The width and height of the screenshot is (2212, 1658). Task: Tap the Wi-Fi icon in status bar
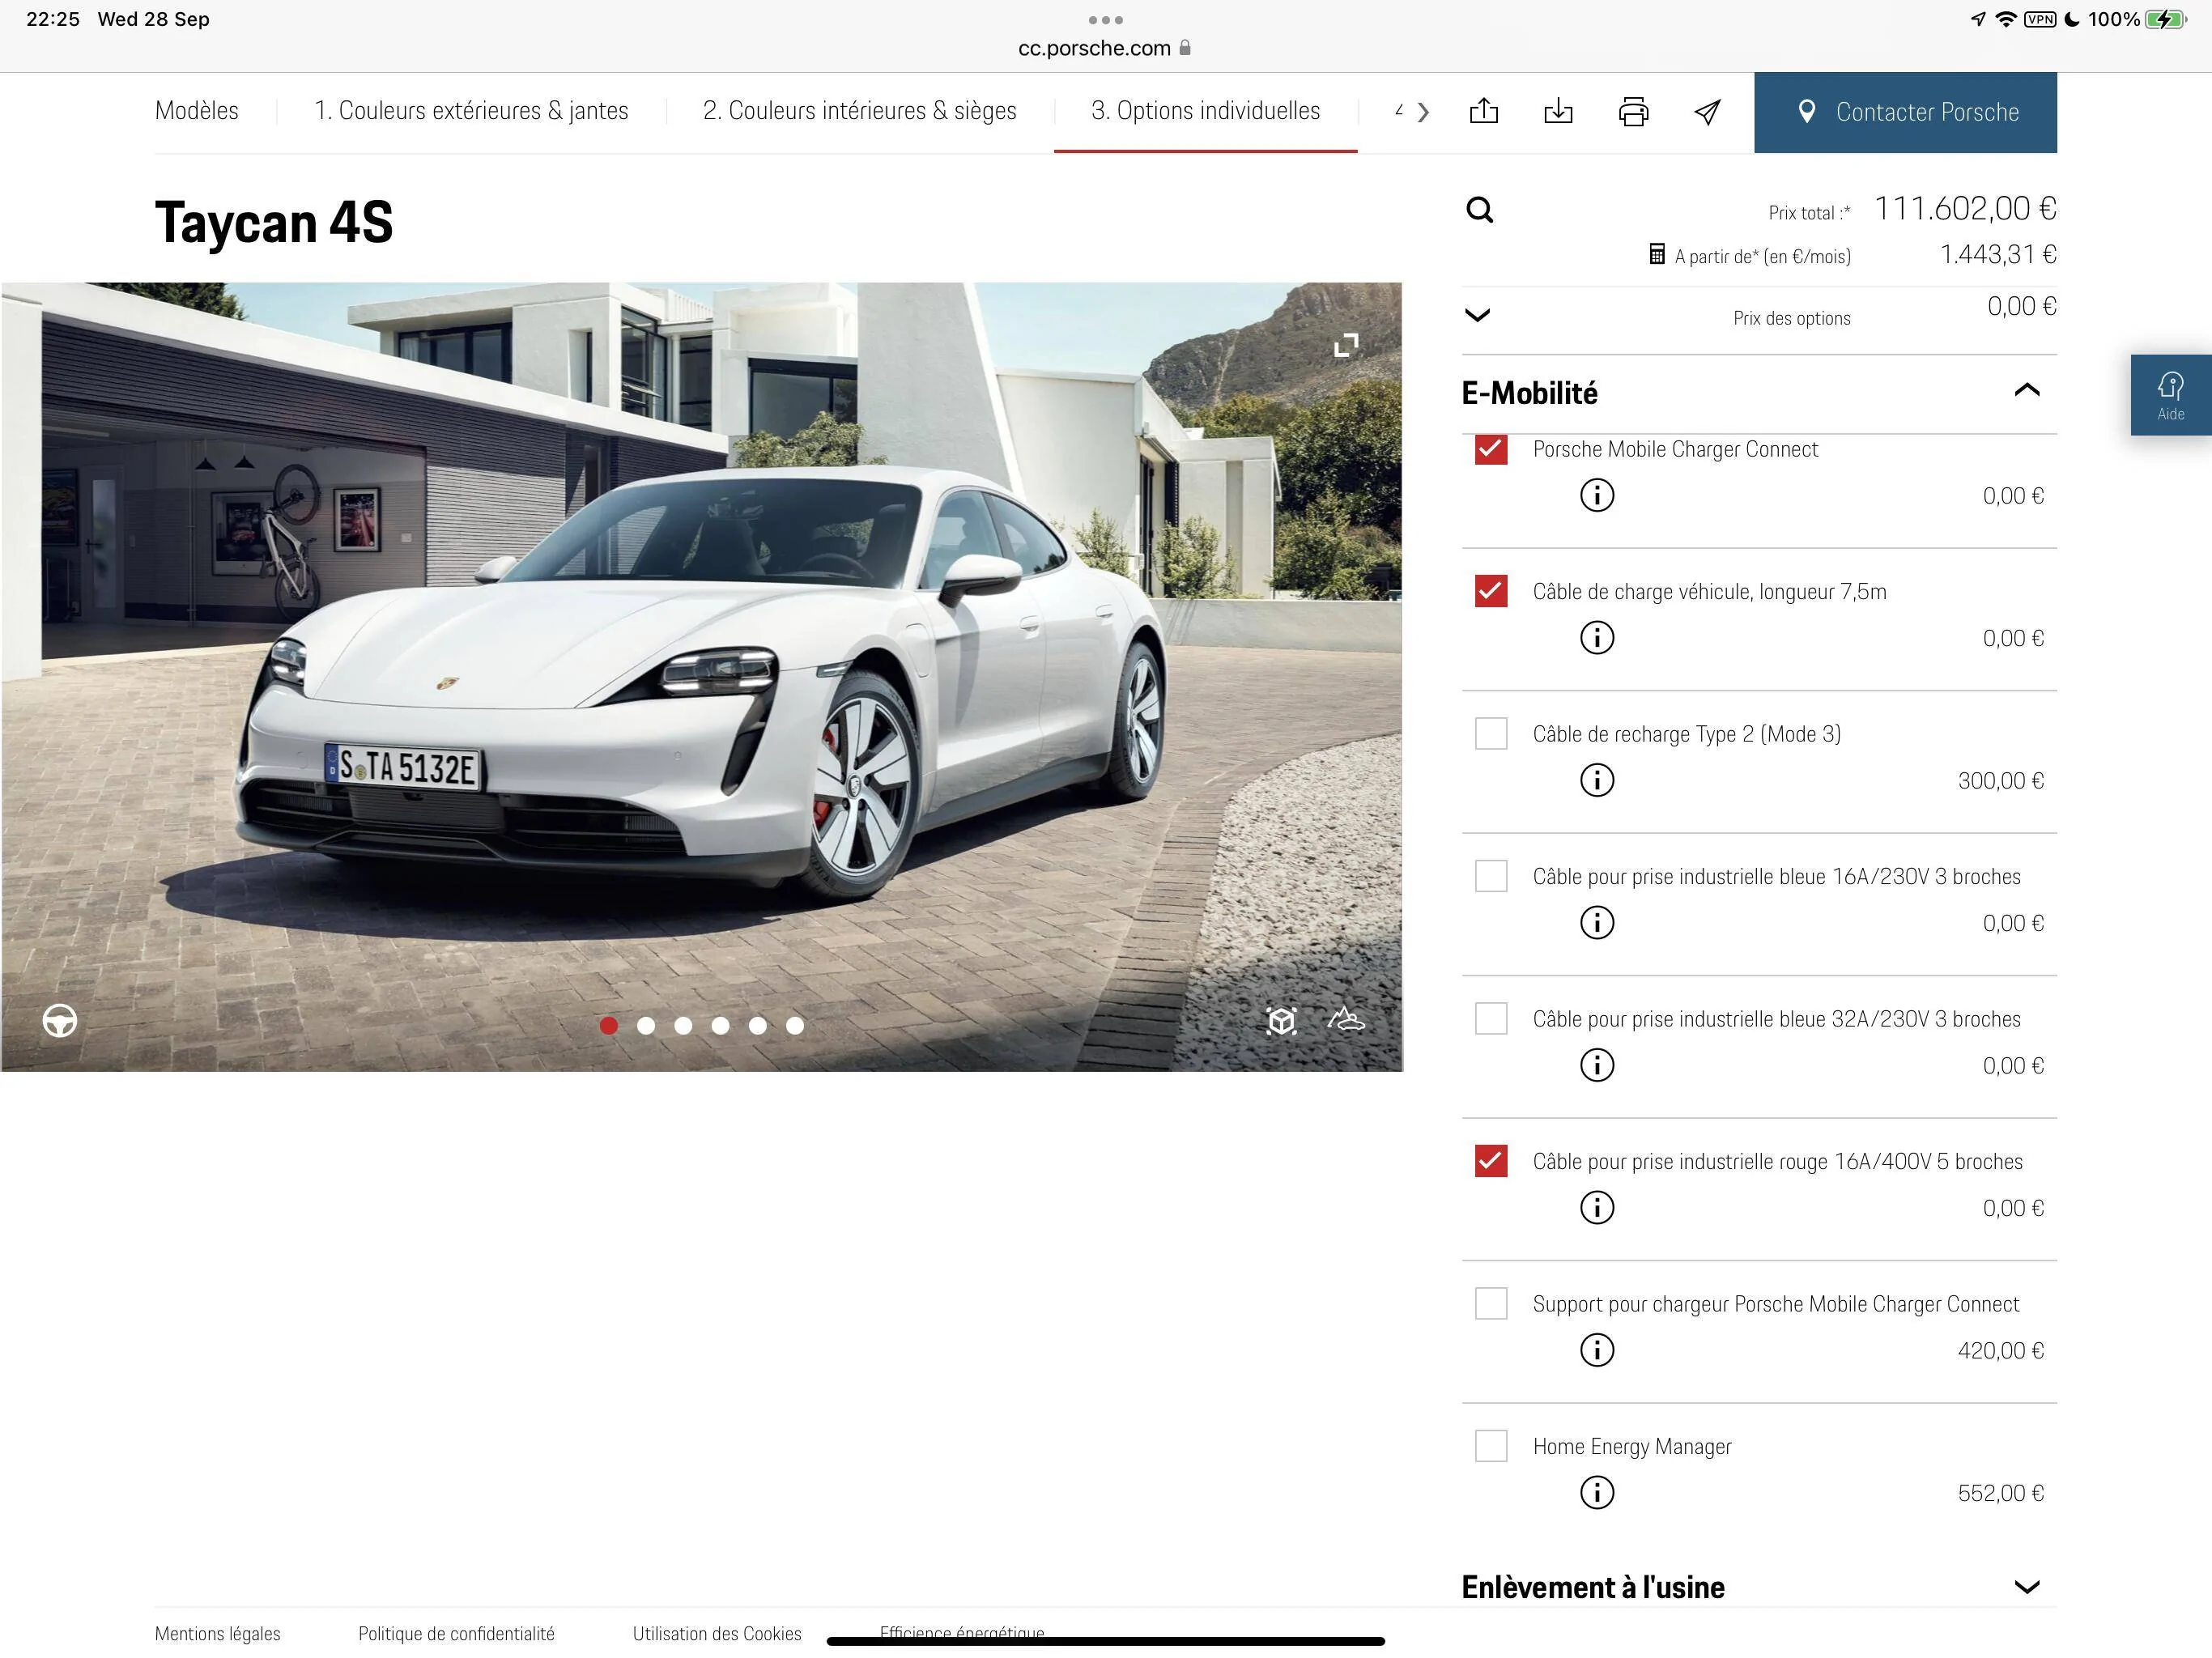[x=2006, y=19]
